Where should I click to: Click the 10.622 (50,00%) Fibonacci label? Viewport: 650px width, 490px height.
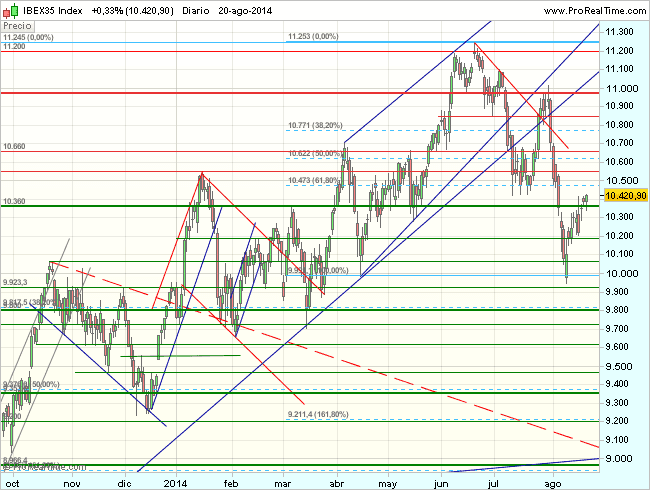tap(315, 153)
